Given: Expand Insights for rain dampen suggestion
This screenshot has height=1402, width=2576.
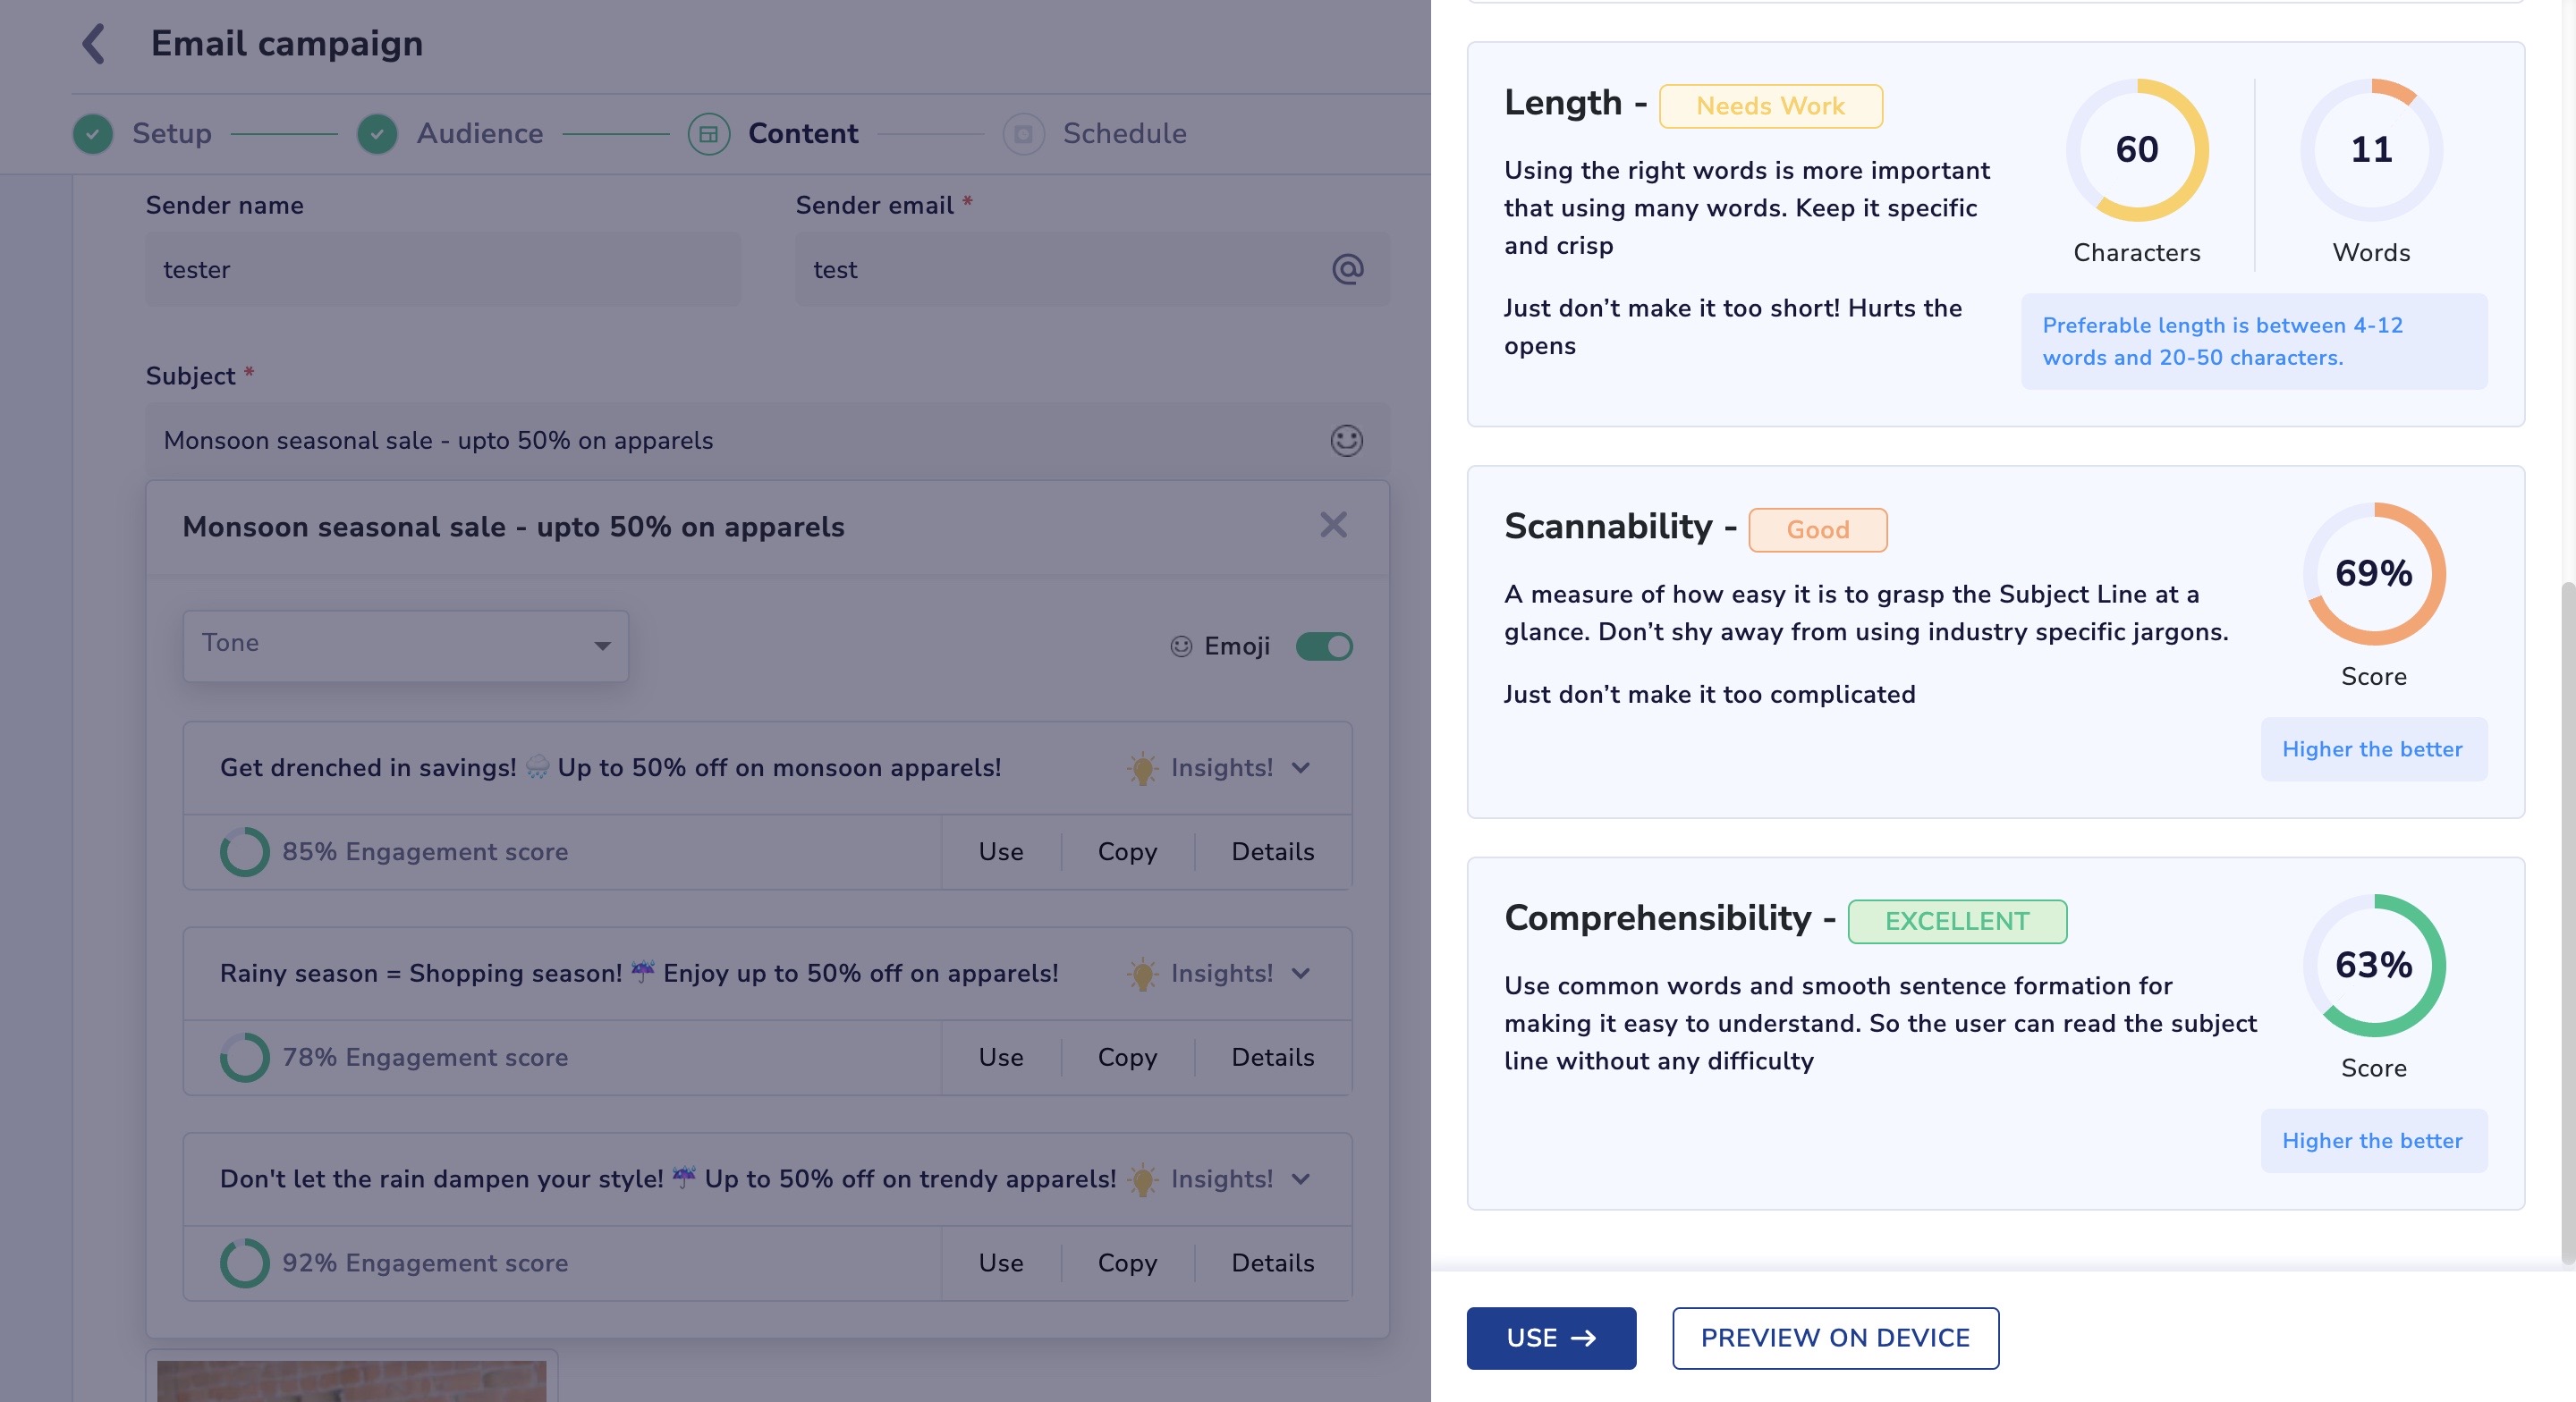Looking at the screenshot, I should pyautogui.click(x=1300, y=1179).
